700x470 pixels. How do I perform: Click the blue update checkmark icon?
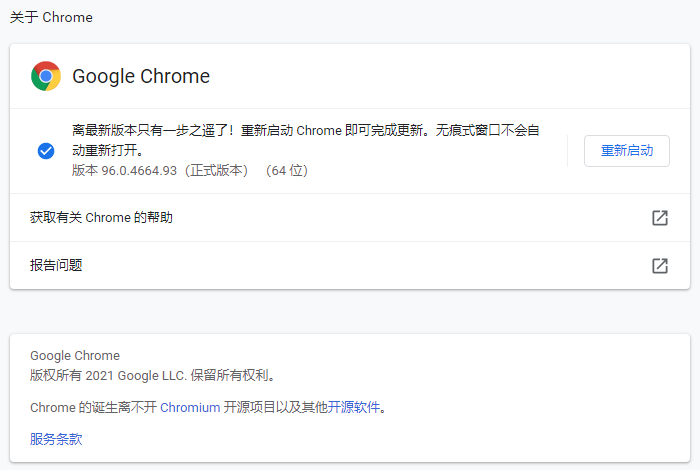(46, 151)
